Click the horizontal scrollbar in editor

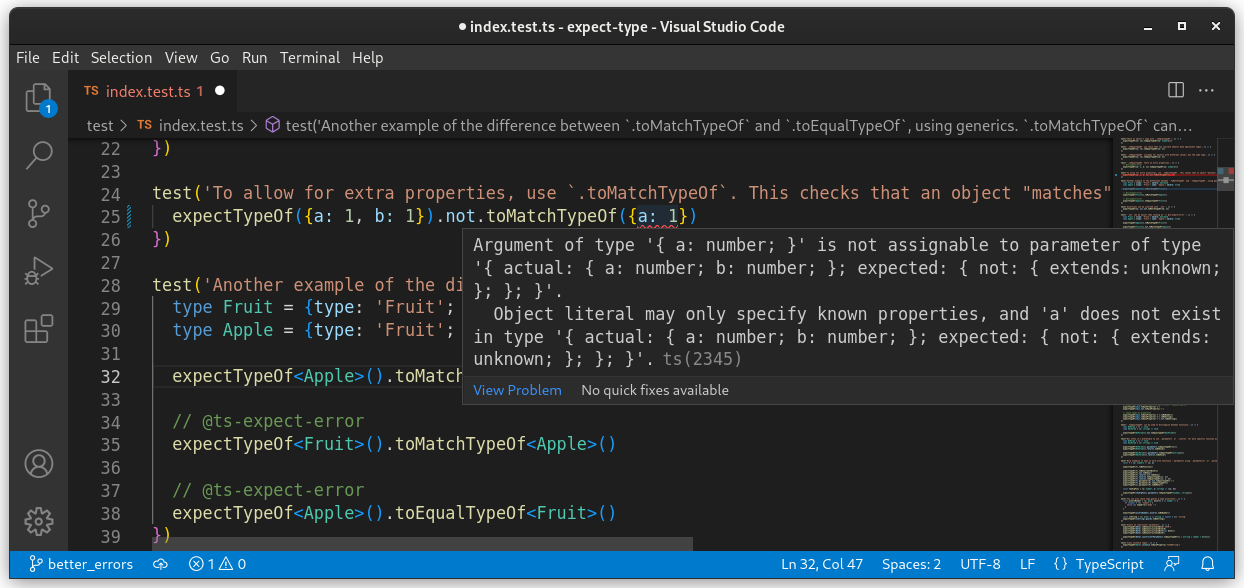coord(422,544)
